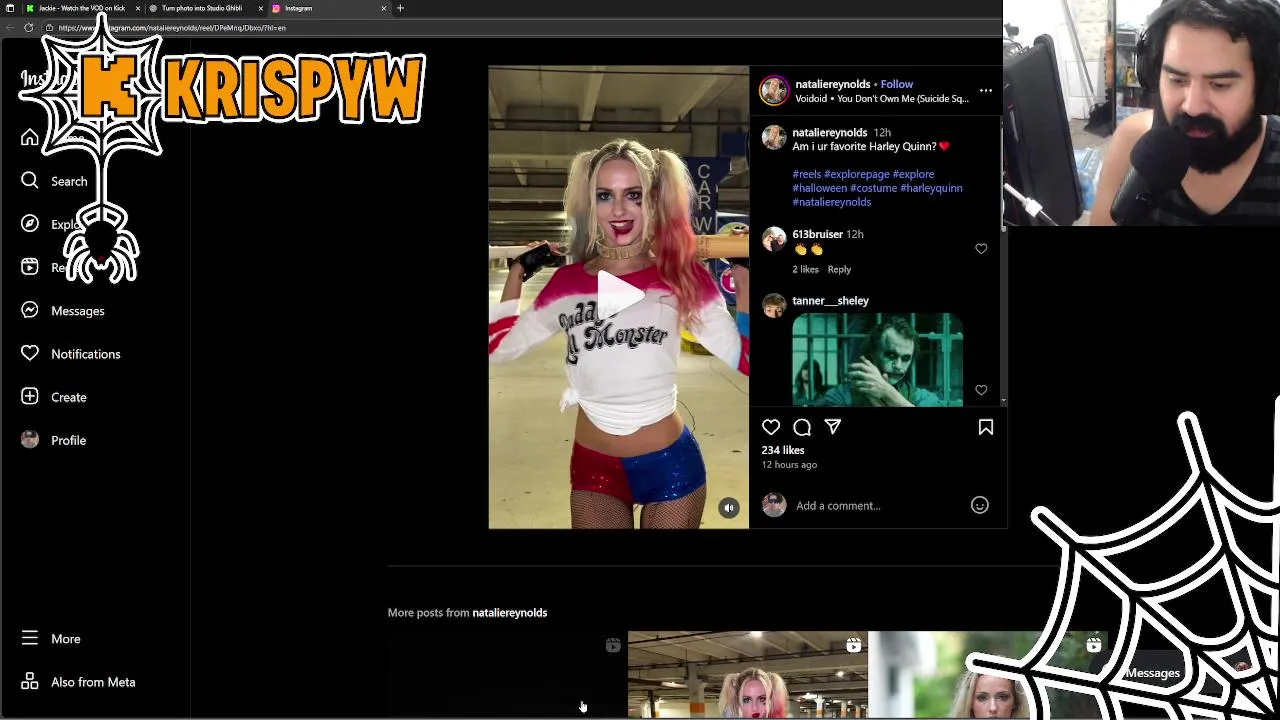Viewport: 1280px width, 720px height.
Task: Play the Harley Quinn reel
Action: click(x=619, y=292)
